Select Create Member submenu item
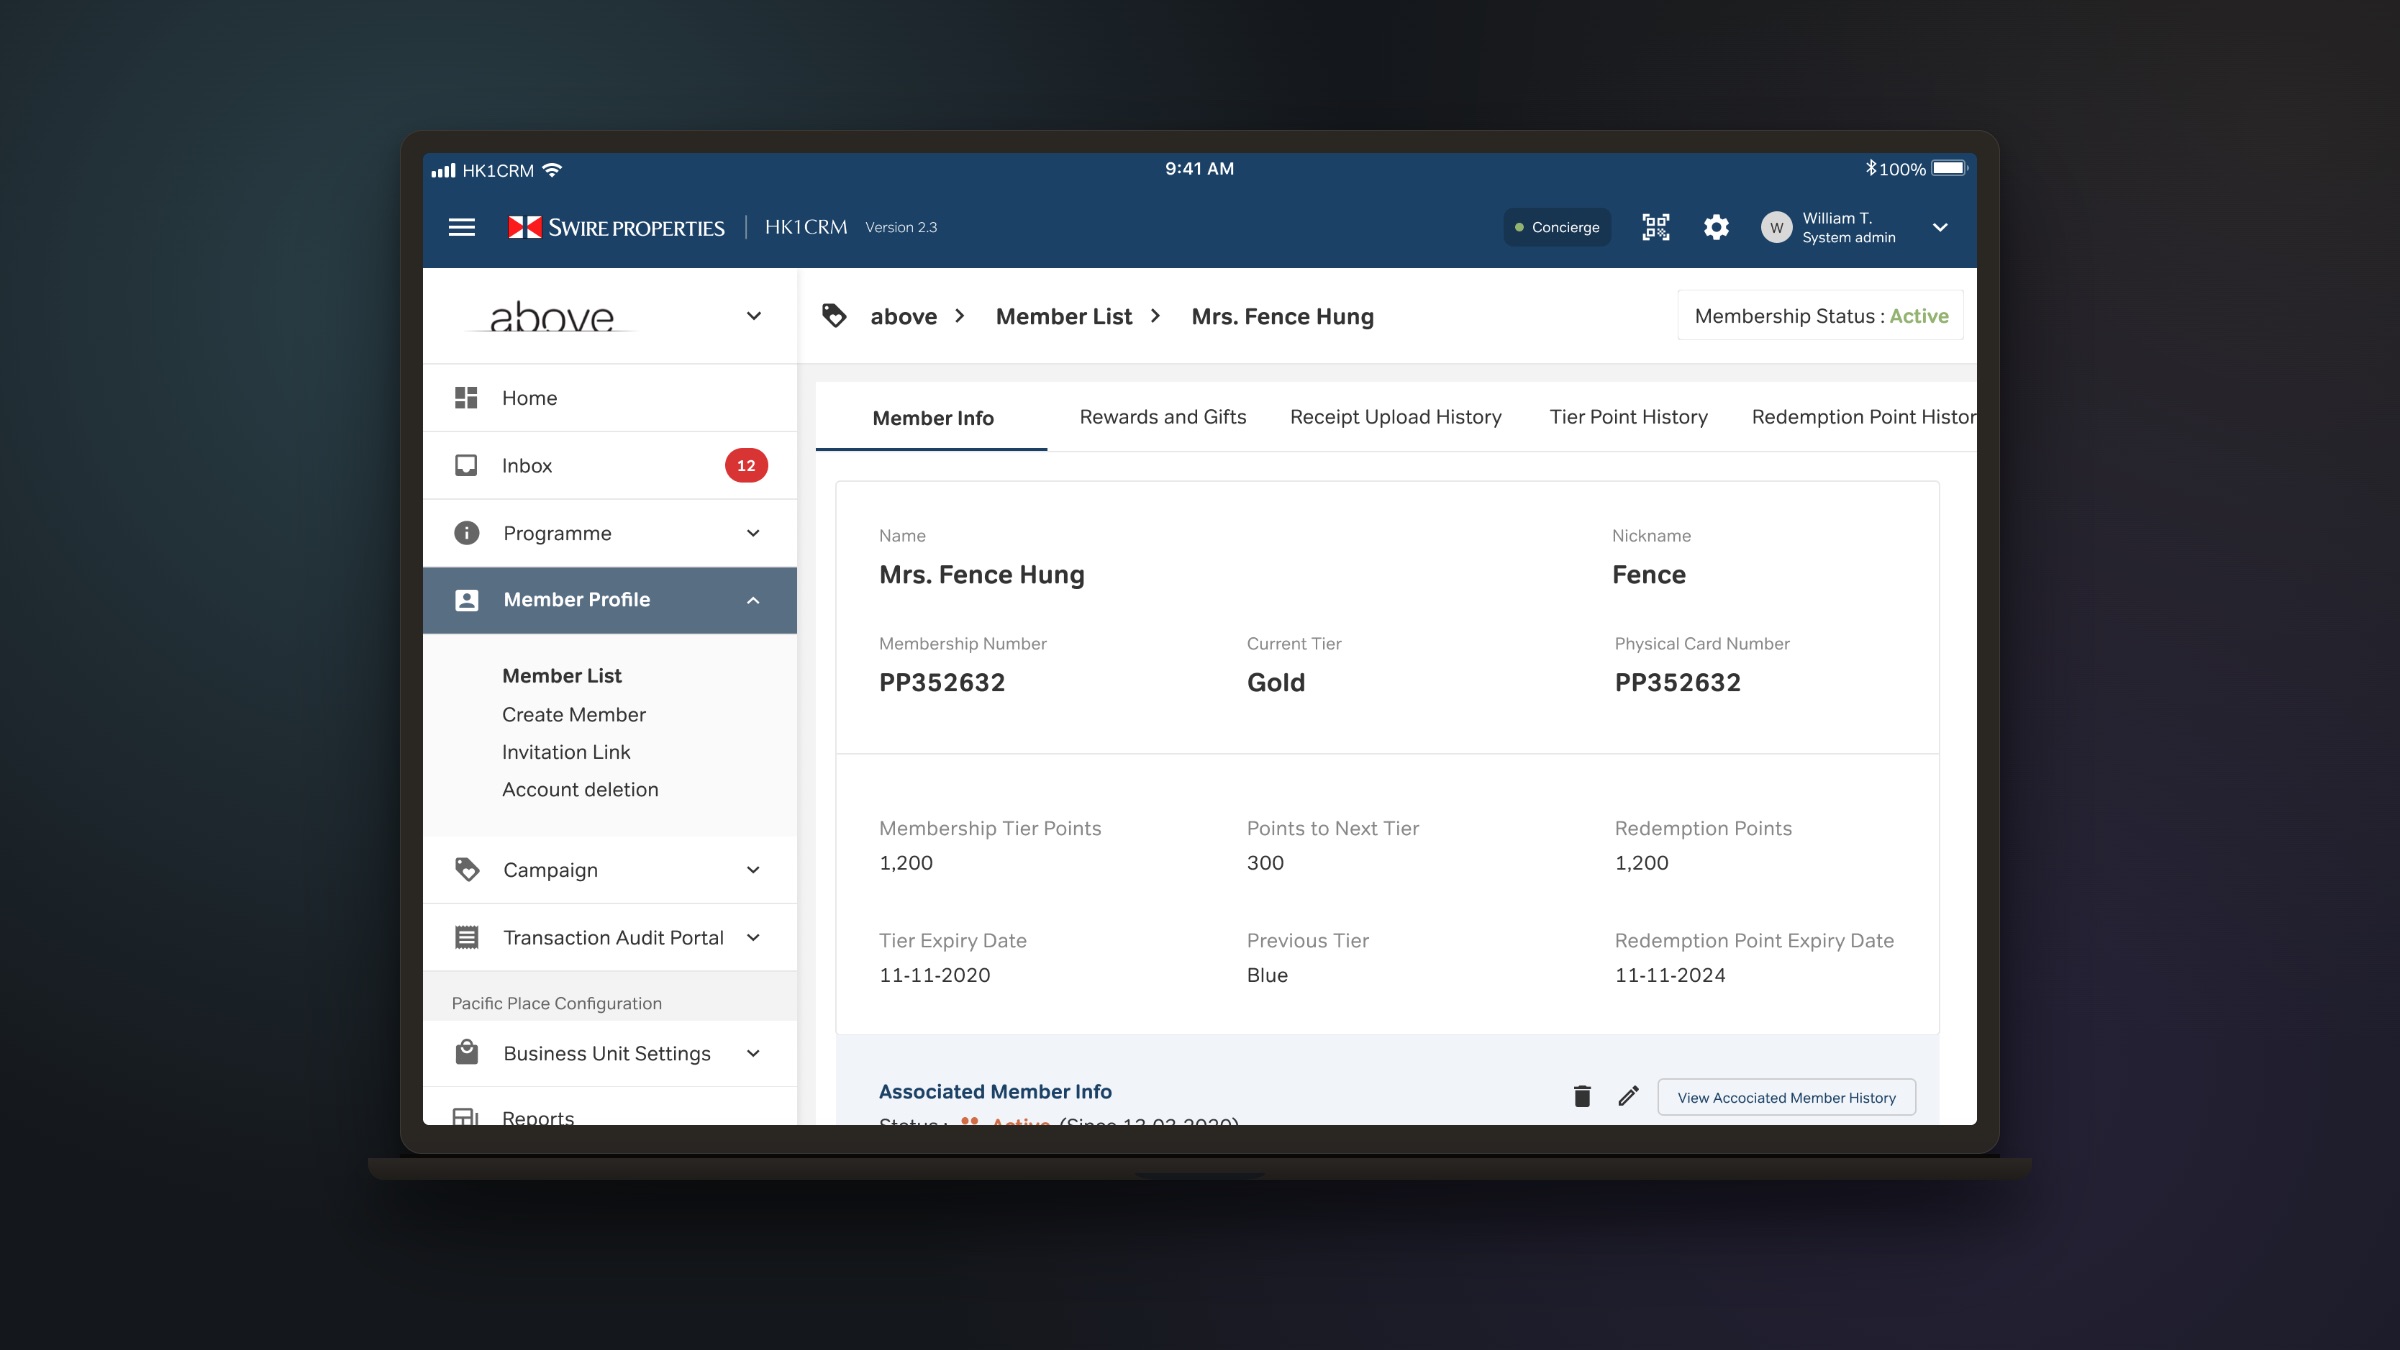 tap(574, 714)
